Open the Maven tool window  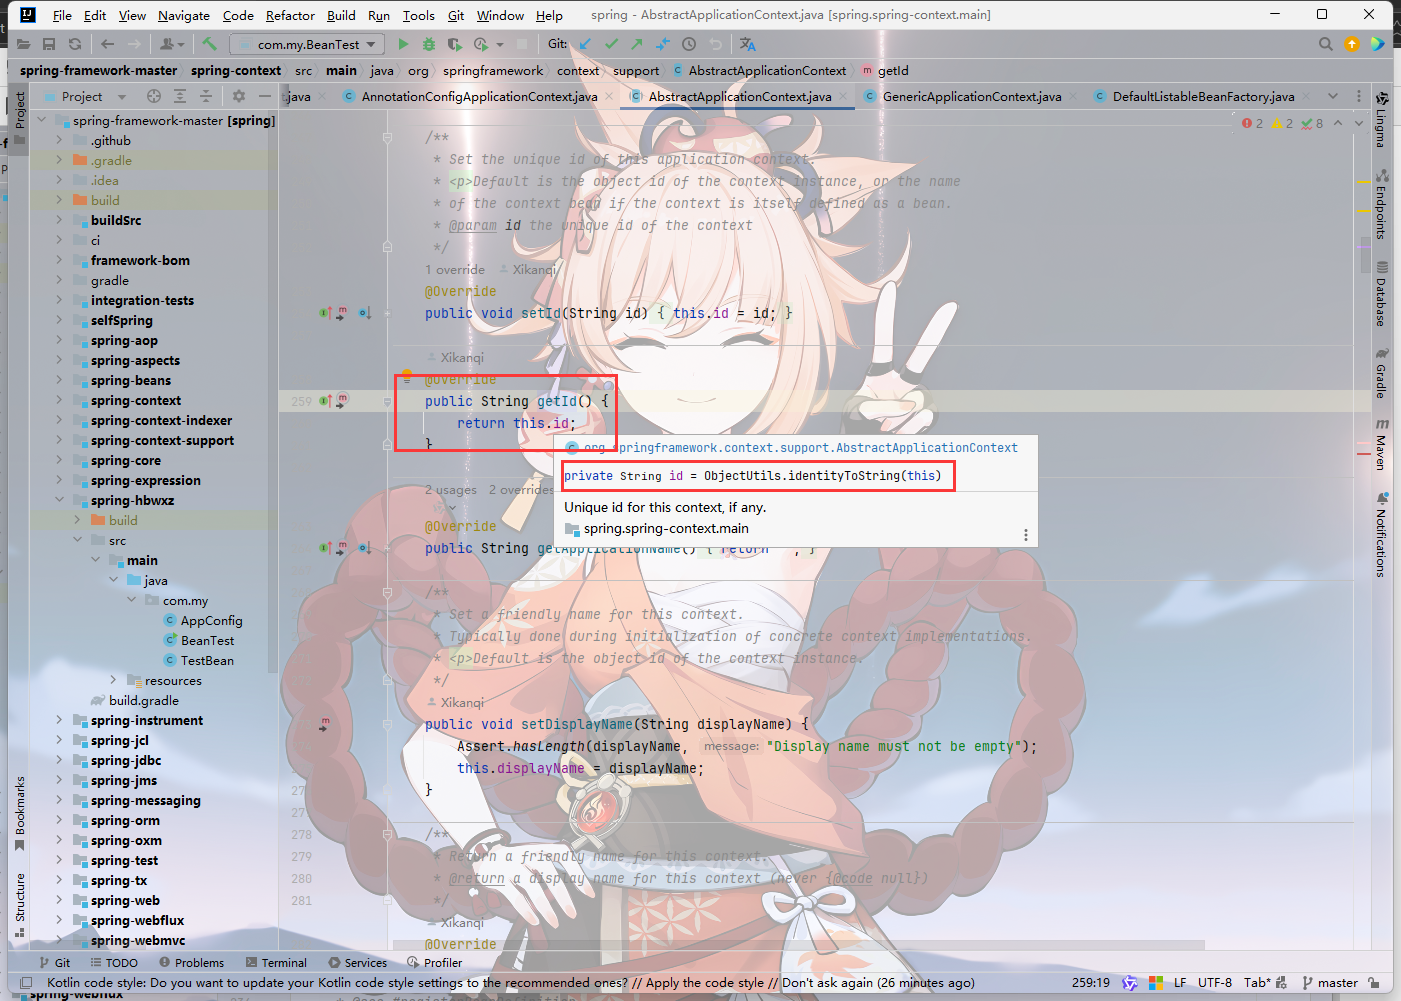coord(1381,444)
